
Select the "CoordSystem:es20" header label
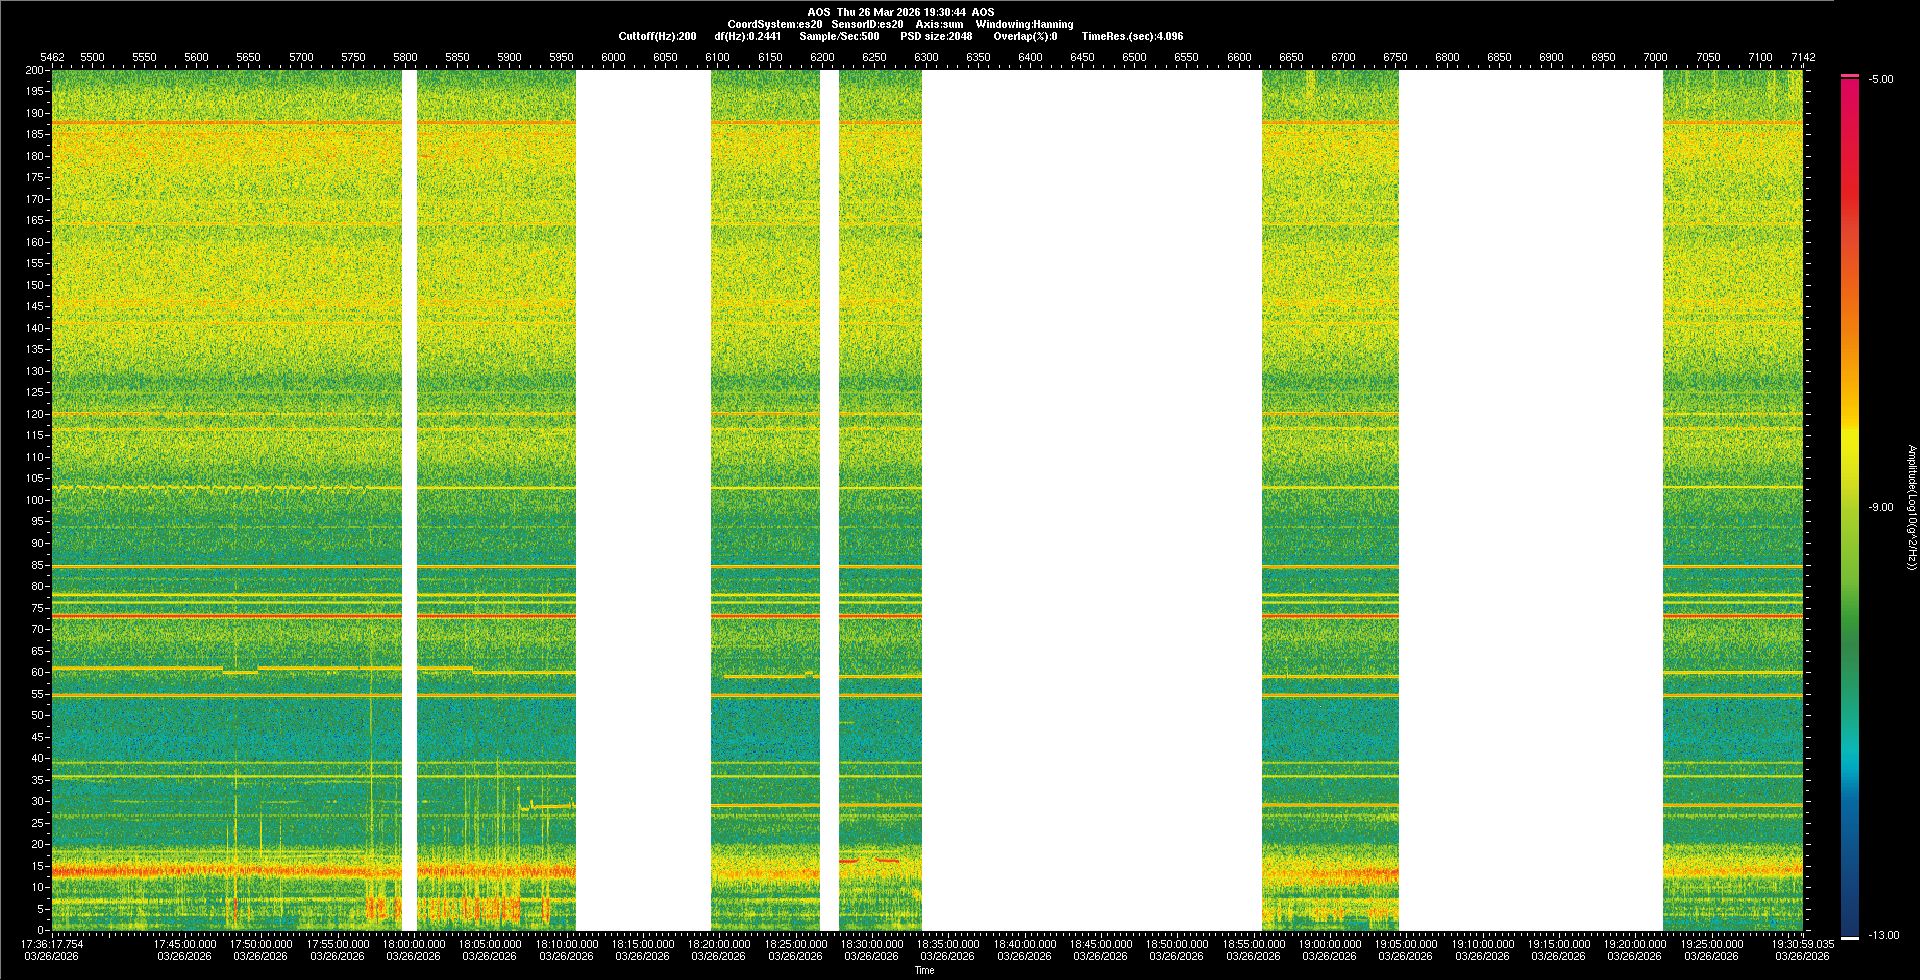(775, 24)
